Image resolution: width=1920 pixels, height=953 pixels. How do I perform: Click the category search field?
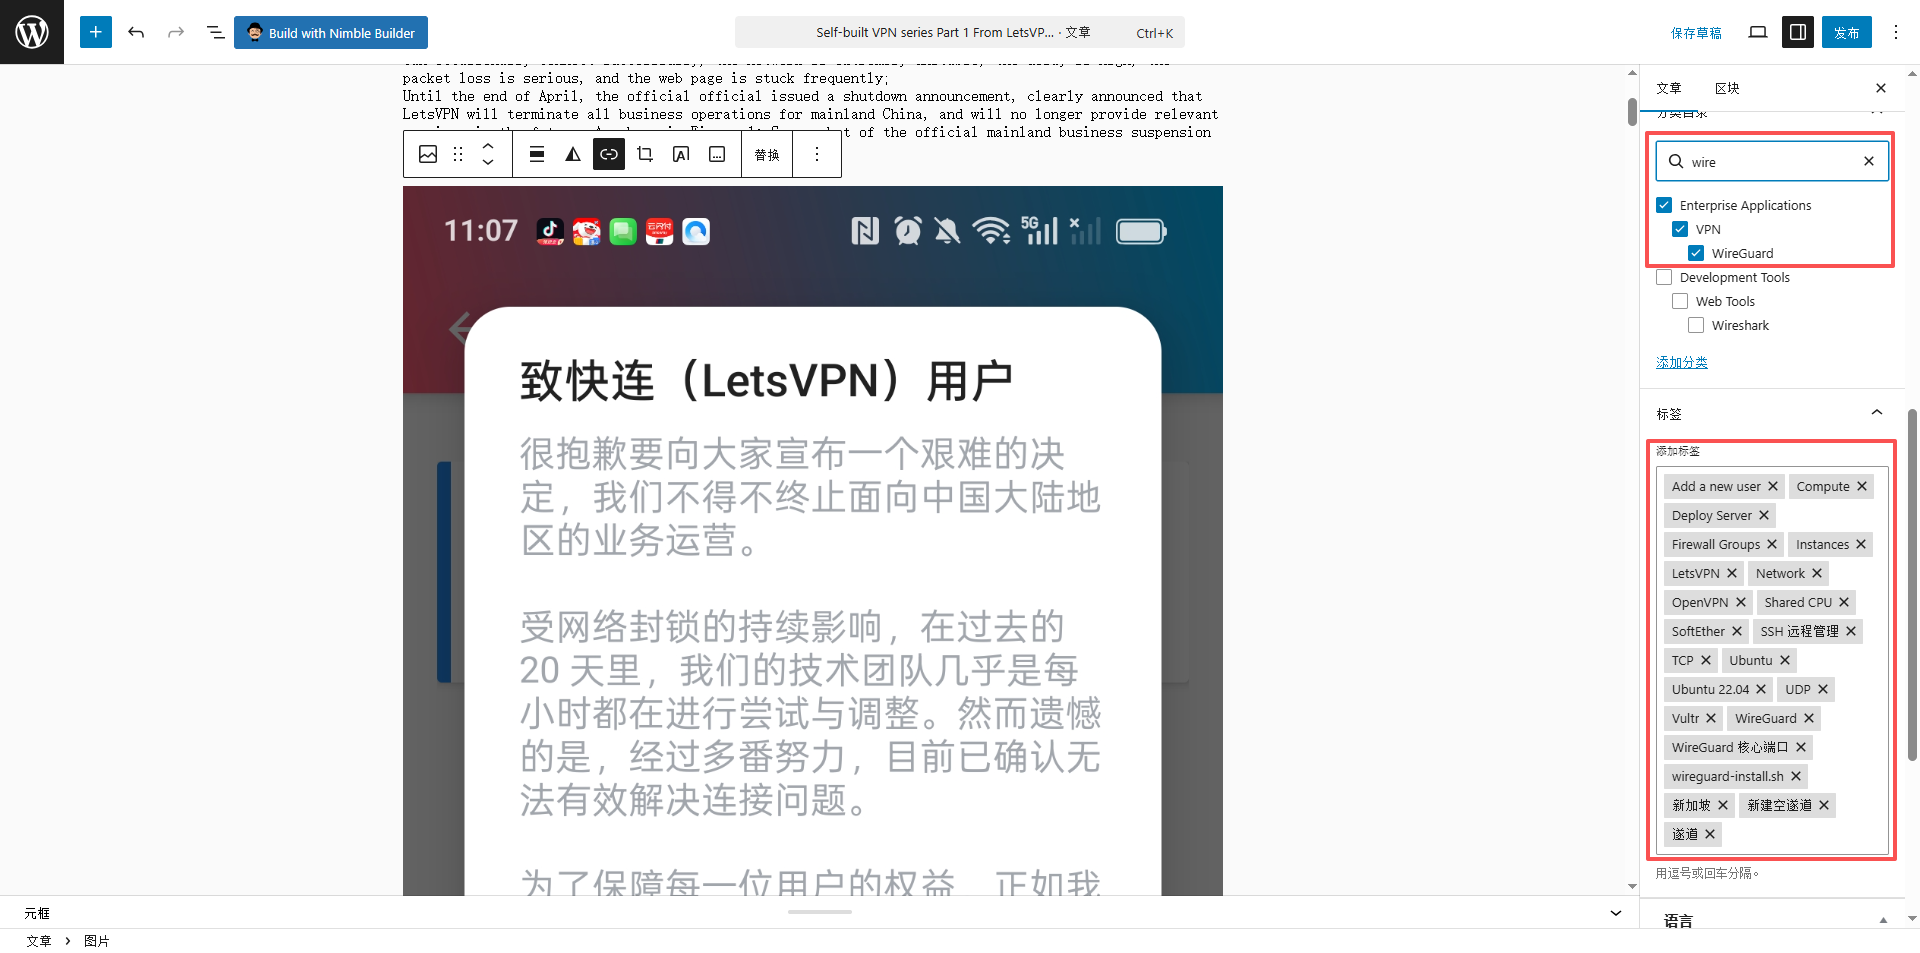coord(1772,161)
